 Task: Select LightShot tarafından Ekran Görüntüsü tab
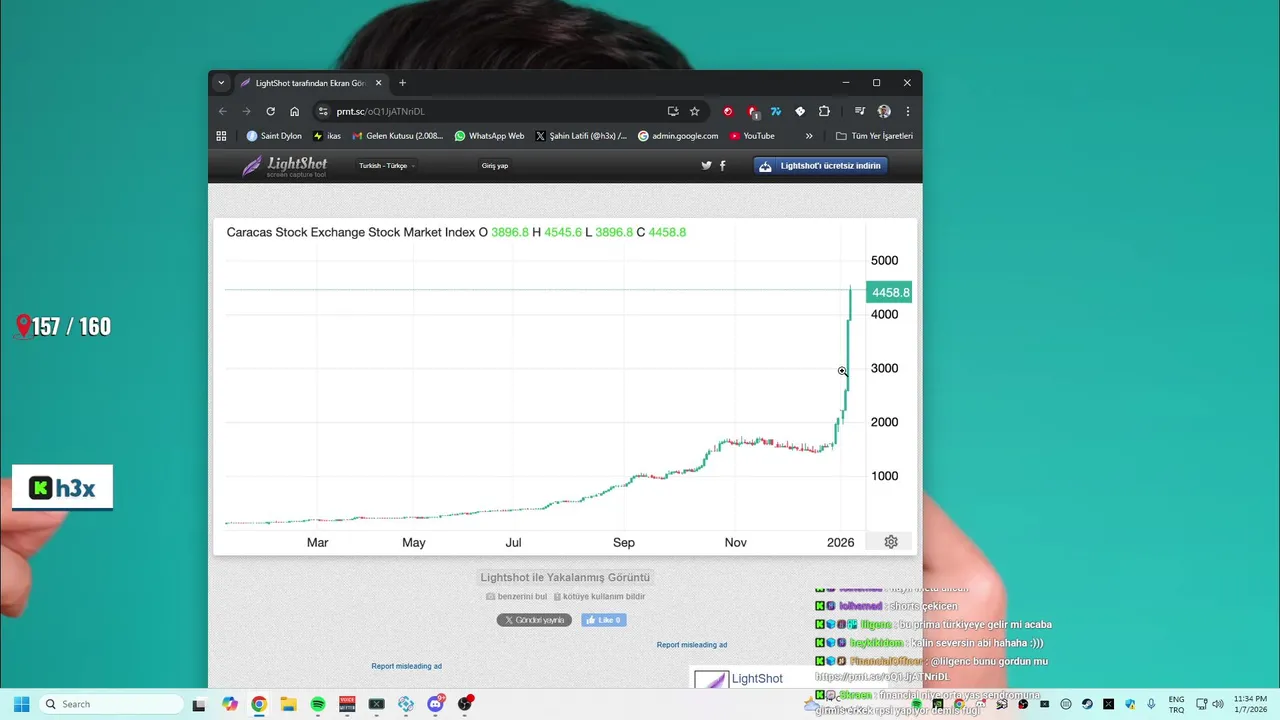pyautogui.click(x=311, y=83)
